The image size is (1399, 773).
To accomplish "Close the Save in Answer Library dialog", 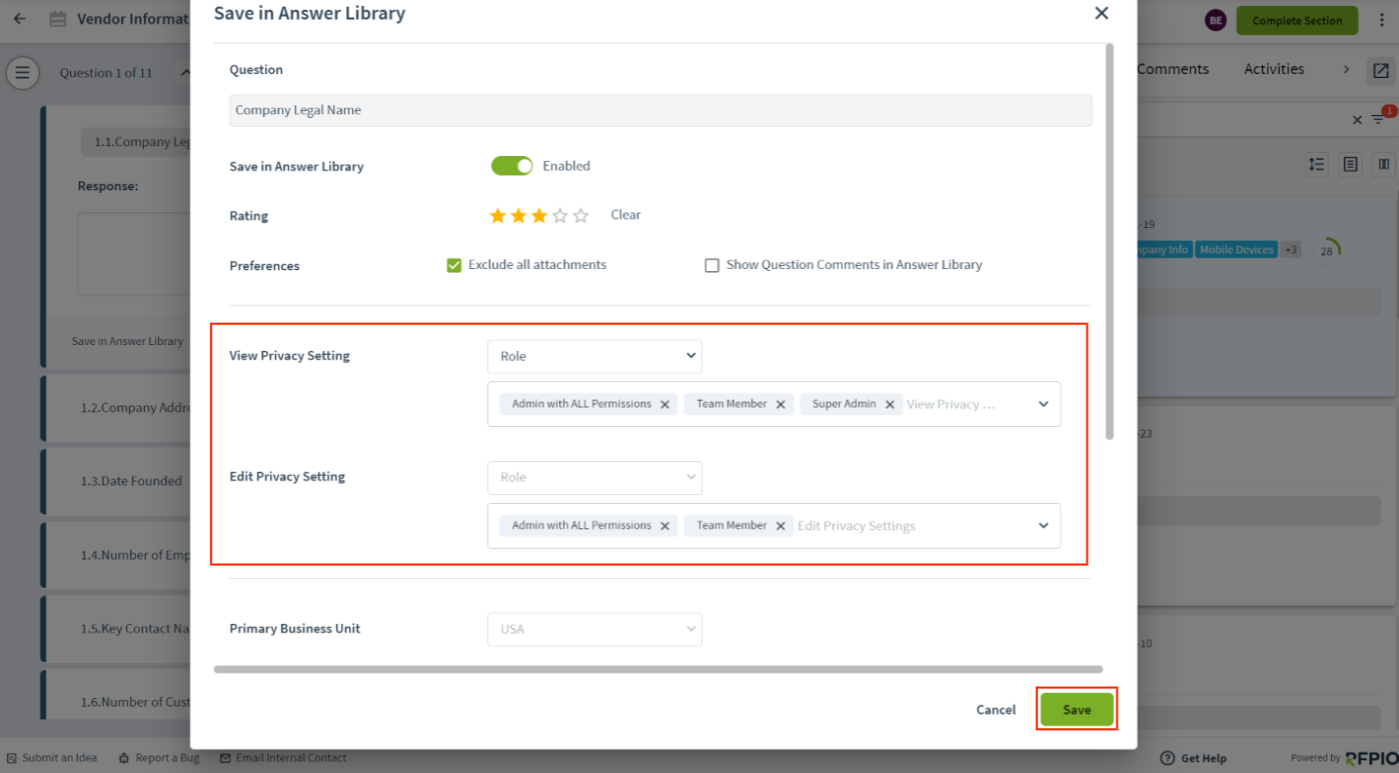I will [x=1101, y=13].
